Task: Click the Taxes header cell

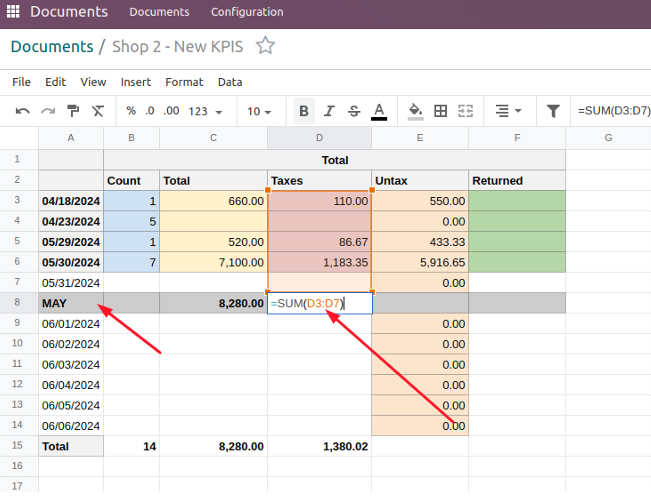Action: pyautogui.click(x=319, y=181)
